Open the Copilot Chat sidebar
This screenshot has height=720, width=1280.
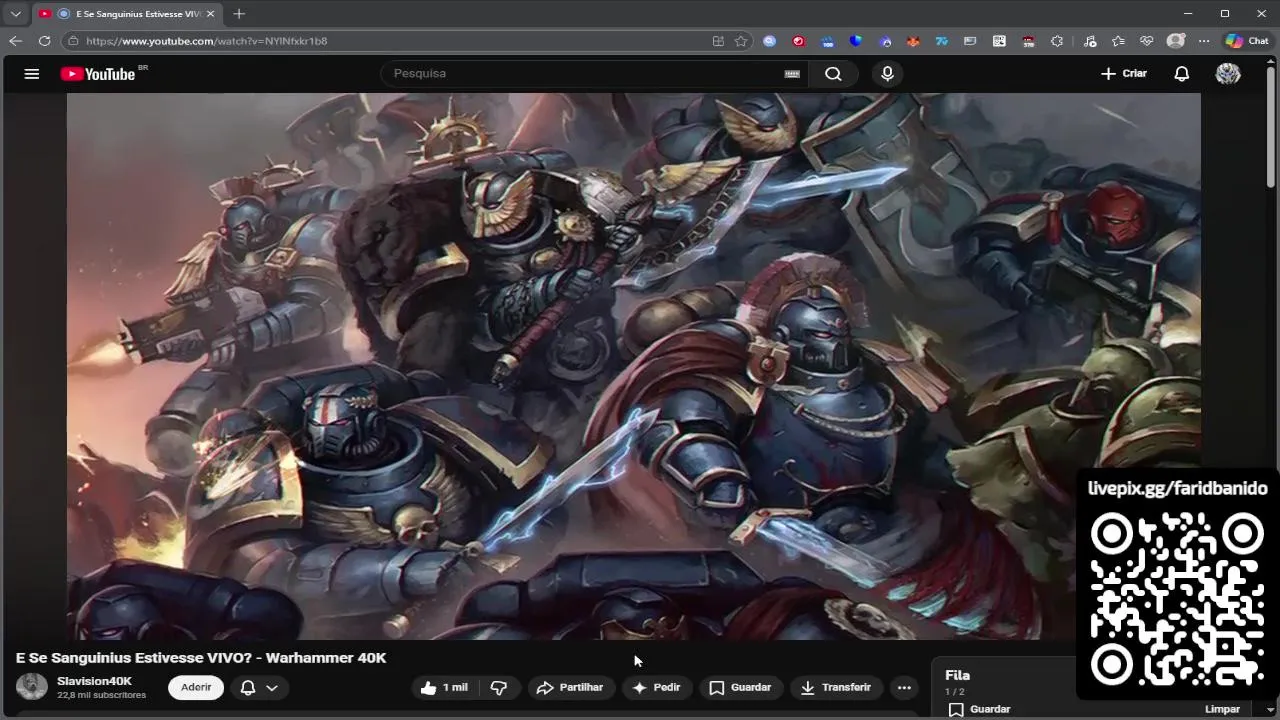click(x=1247, y=41)
